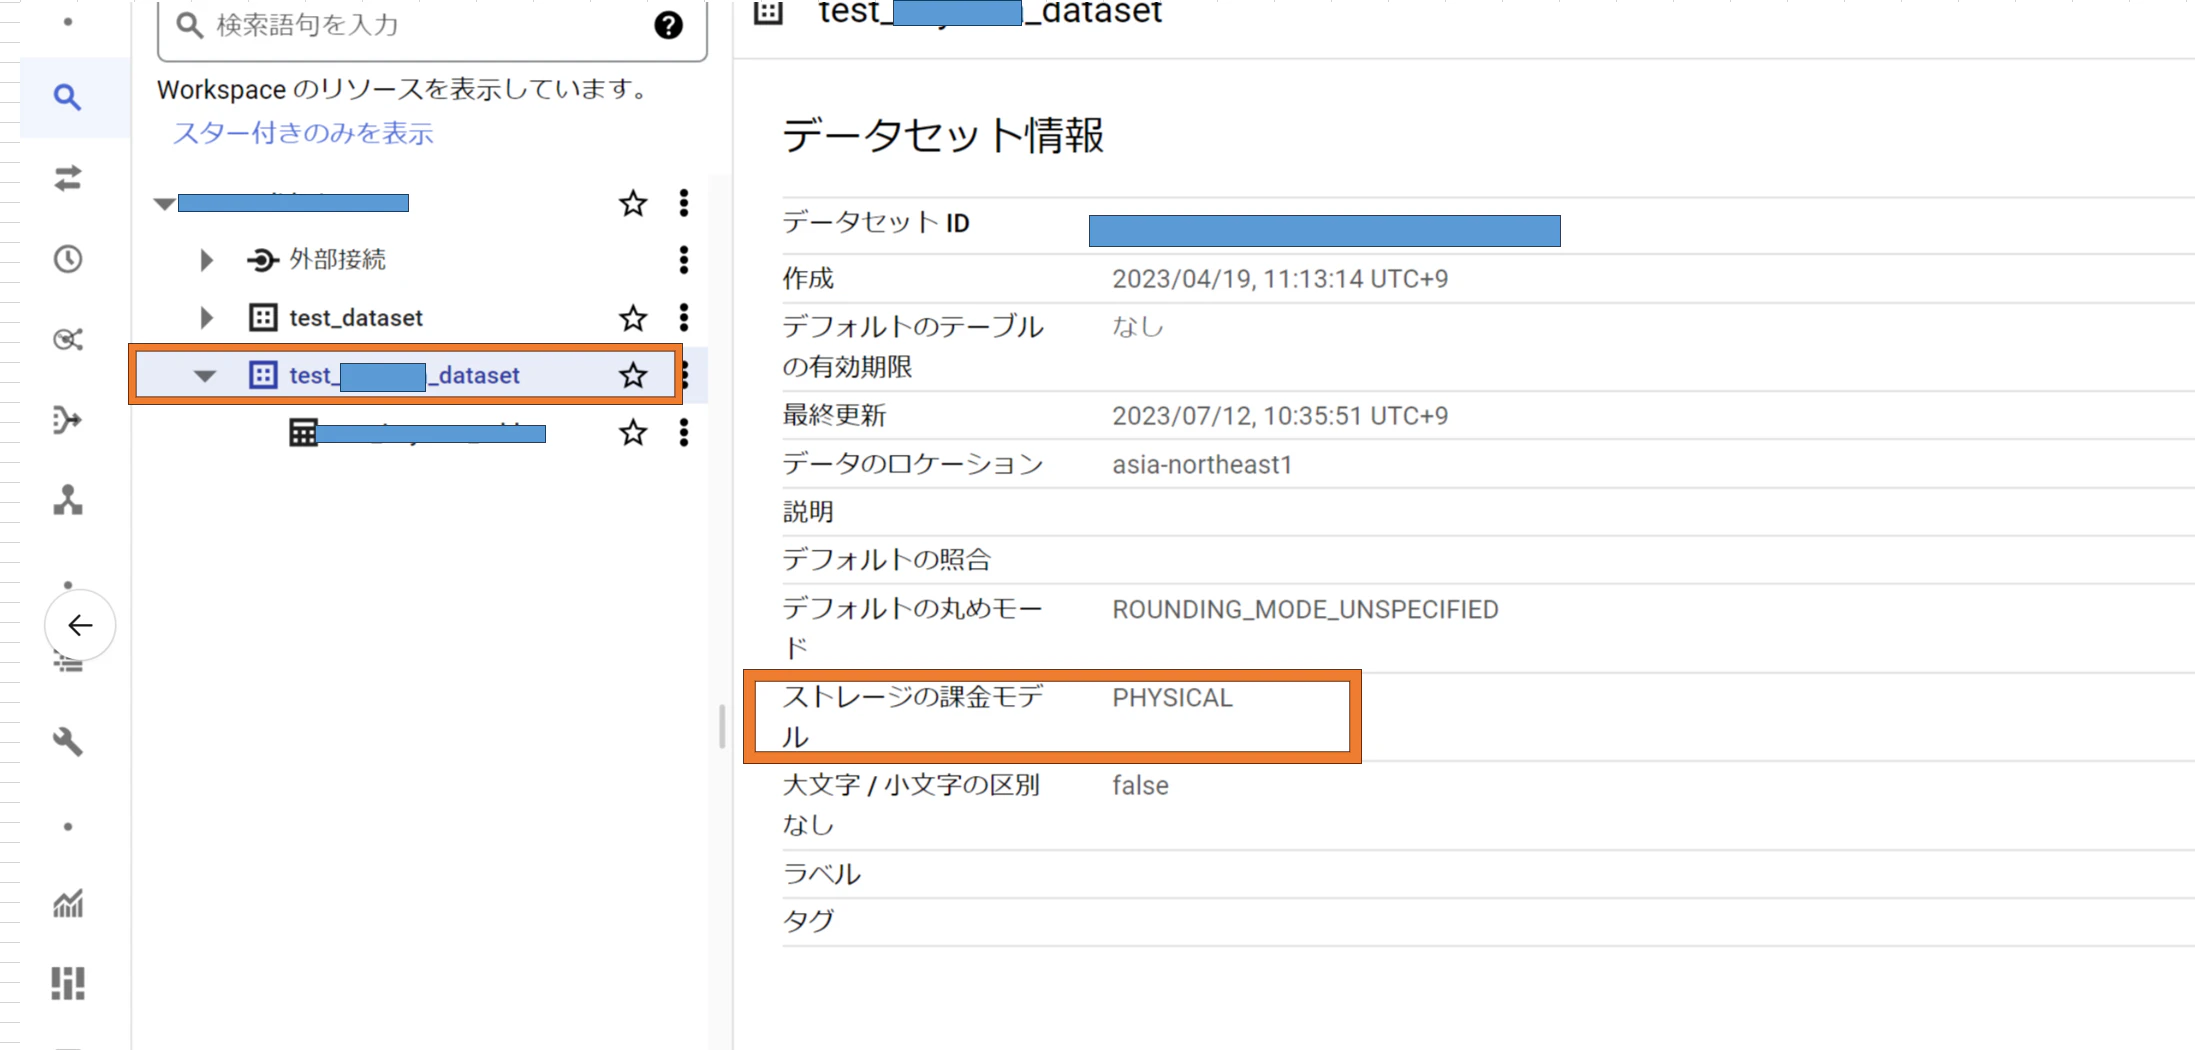Open Data transfers in the sidebar
Screen dimensions: 2195x1050
click(67, 179)
